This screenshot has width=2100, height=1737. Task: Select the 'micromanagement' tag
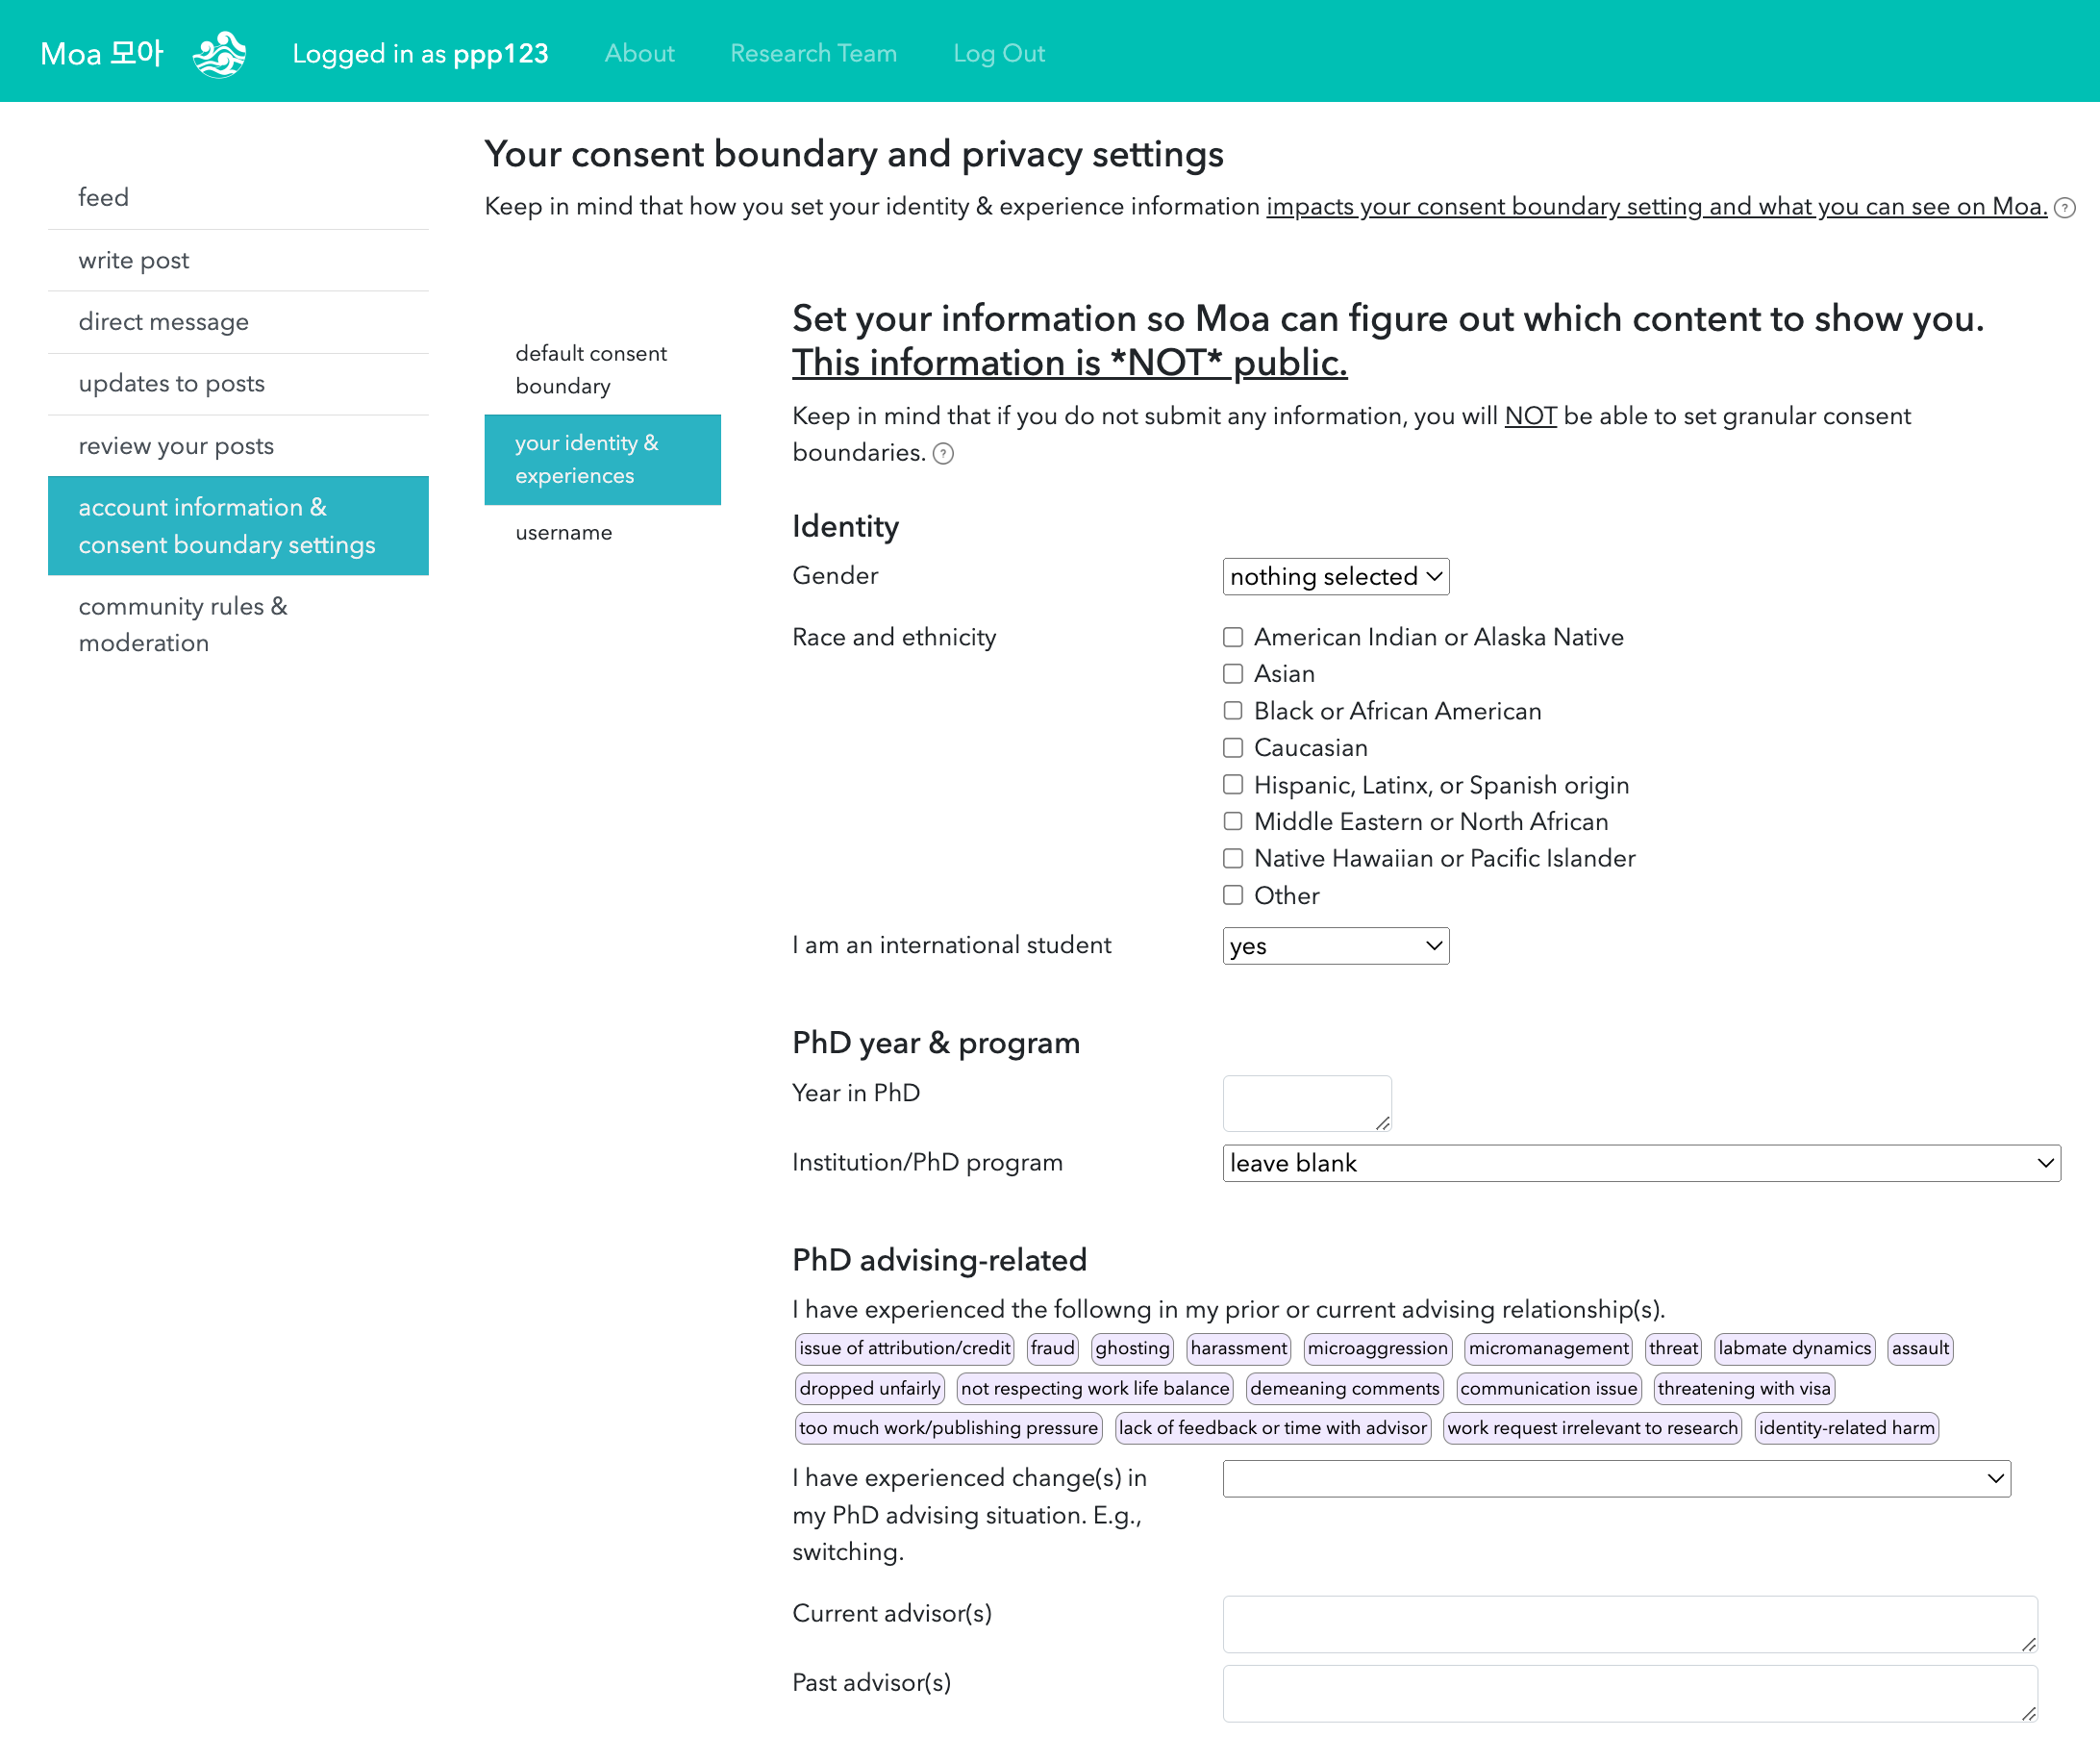[x=1548, y=1349]
